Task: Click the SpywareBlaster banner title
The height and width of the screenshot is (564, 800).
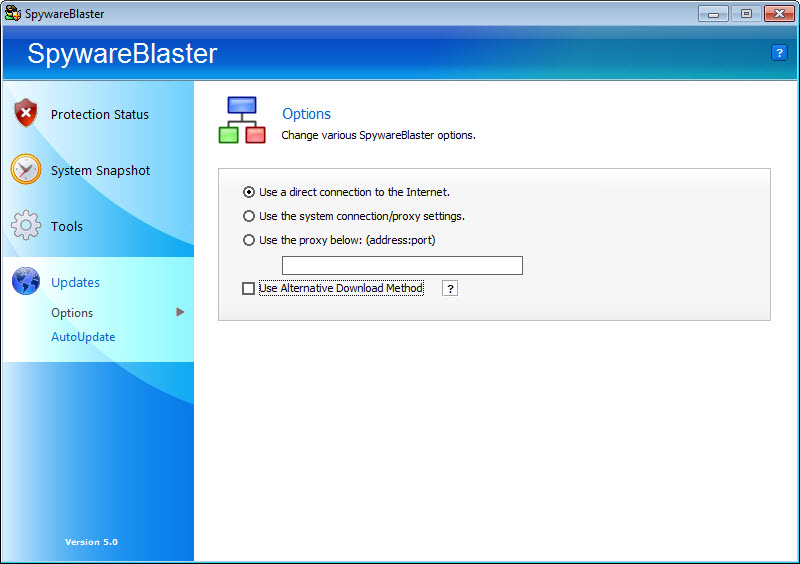Action: coord(122,54)
